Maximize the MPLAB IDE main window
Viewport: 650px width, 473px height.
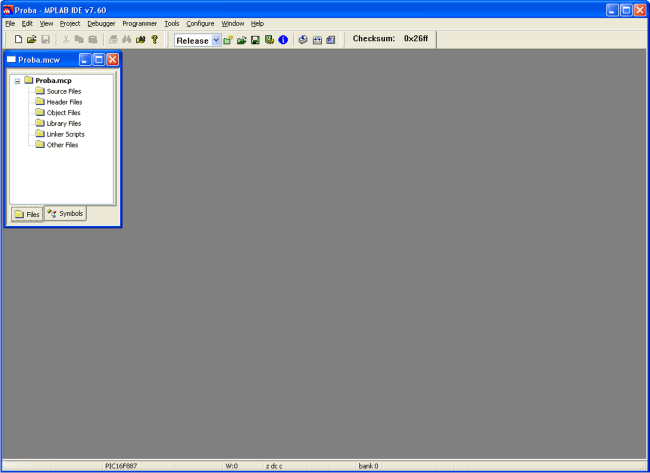pos(626,10)
